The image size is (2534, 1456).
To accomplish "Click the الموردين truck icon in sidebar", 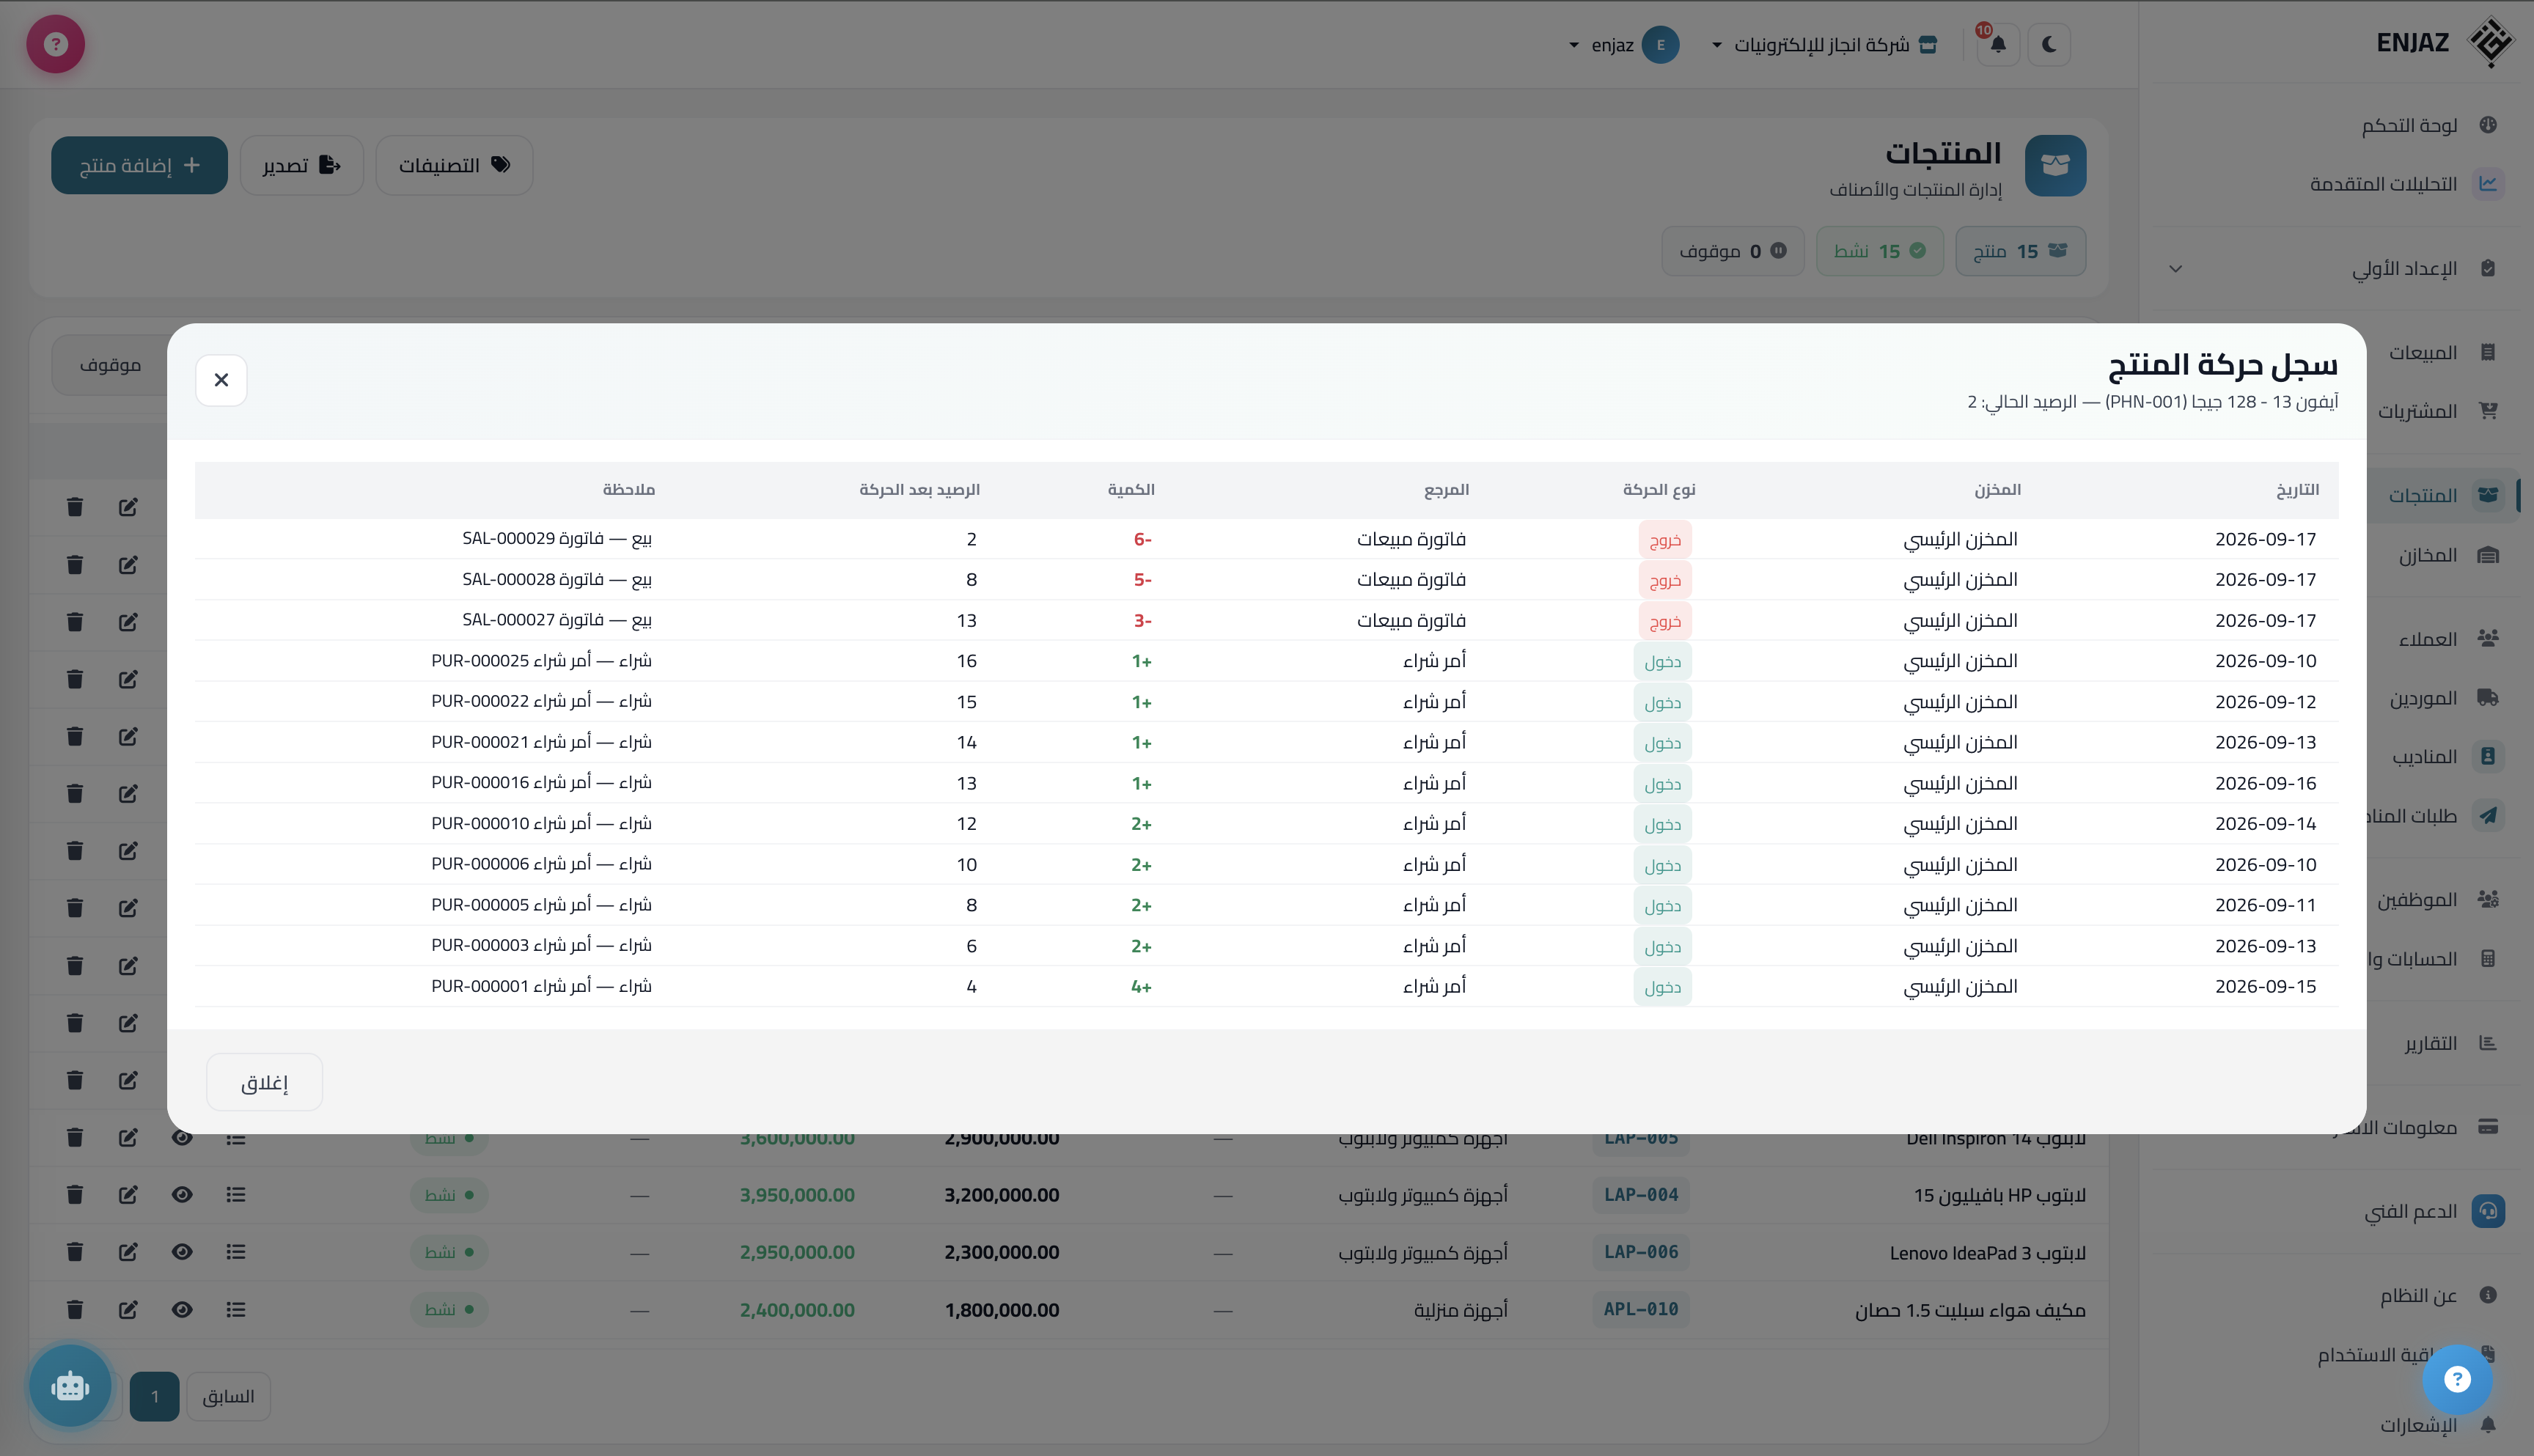I will [2488, 697].
